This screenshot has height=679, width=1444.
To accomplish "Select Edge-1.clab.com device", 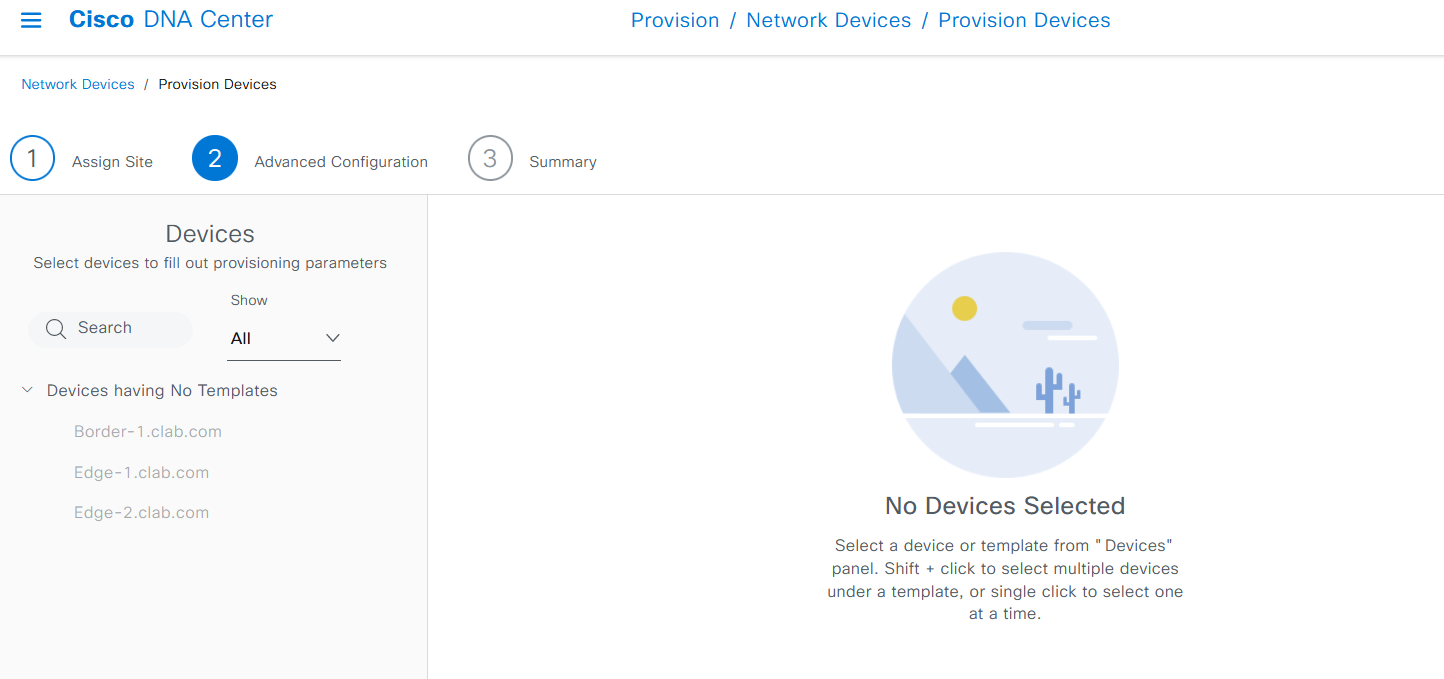I will (141, 473).
